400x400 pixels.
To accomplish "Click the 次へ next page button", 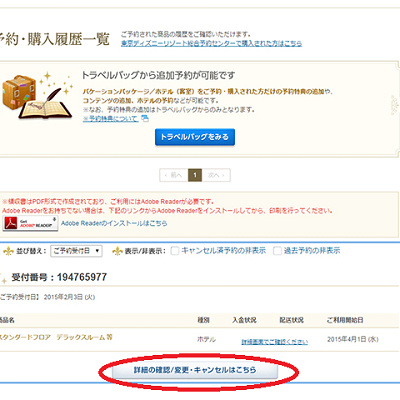I will point(216,175).
